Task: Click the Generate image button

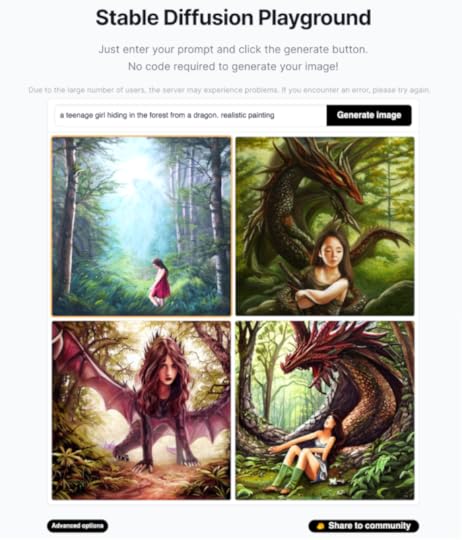Action: point(369,115)
